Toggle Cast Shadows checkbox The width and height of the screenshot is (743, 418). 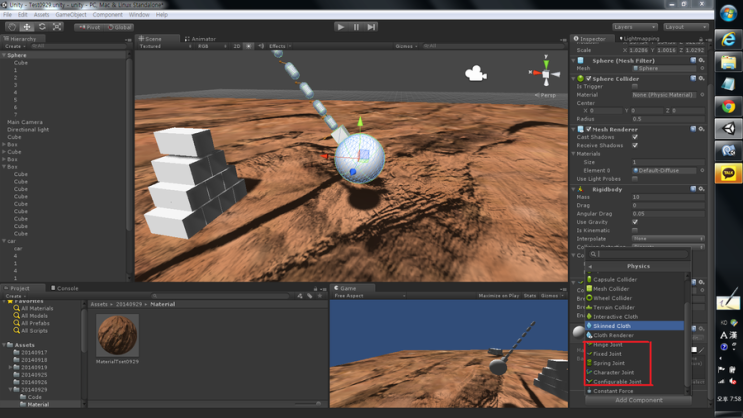tap(635, 137)
